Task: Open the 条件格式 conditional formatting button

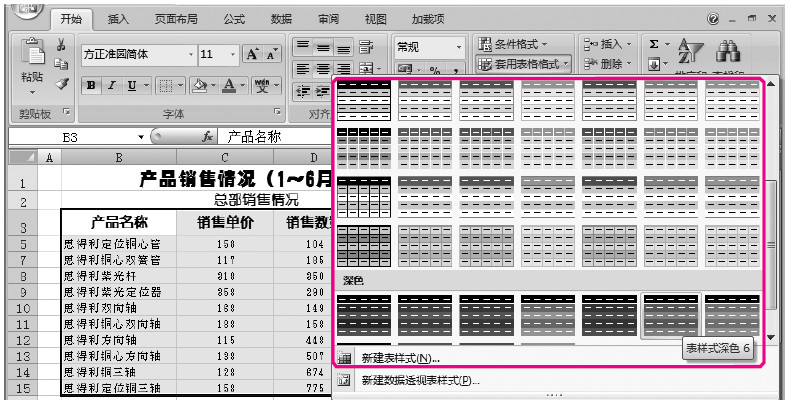Action: 513,44
